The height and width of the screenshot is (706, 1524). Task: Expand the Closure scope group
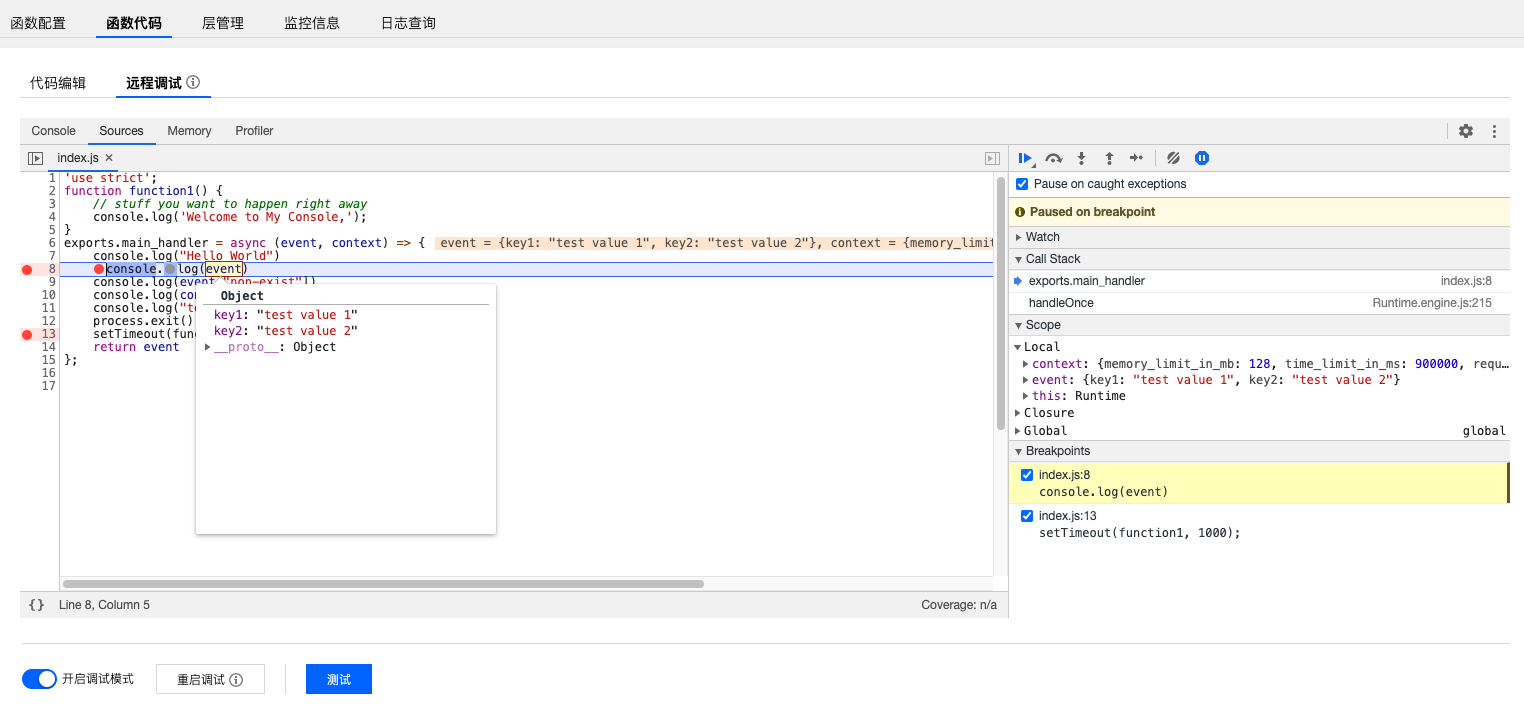1018,413
